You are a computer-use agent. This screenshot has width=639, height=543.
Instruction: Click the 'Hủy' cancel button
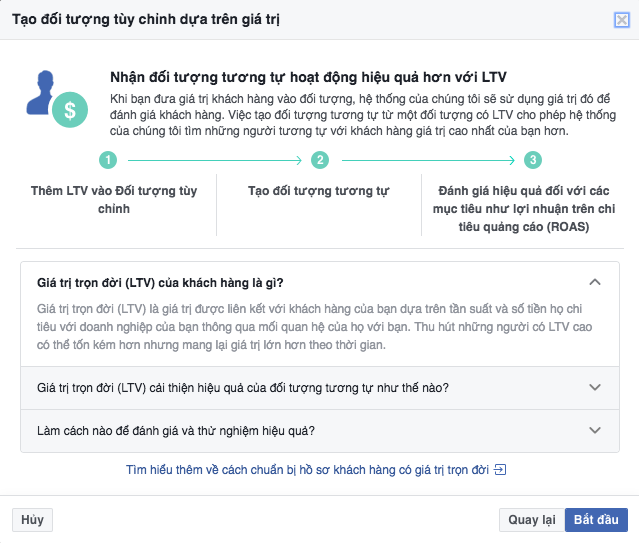[x=32, y=520]
